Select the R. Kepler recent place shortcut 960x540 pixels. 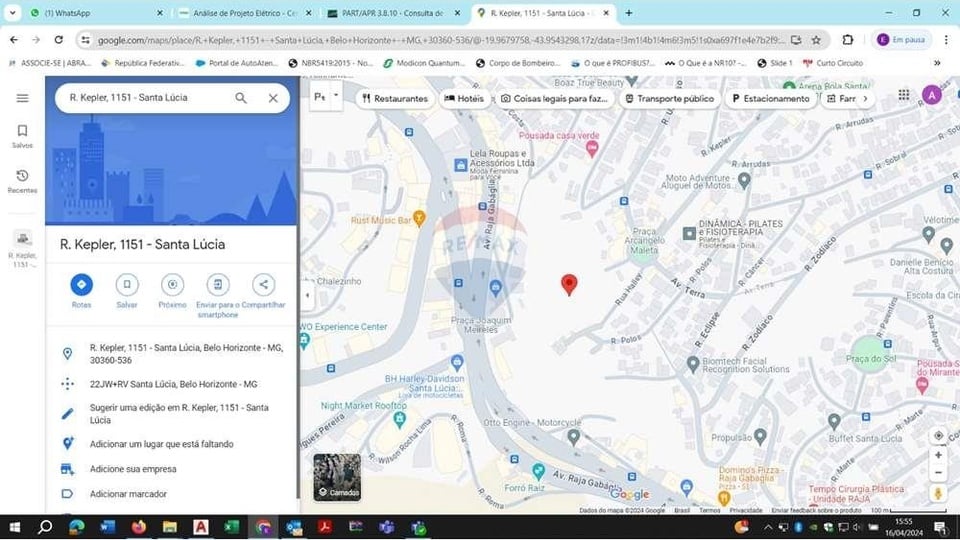pos(23,250)
